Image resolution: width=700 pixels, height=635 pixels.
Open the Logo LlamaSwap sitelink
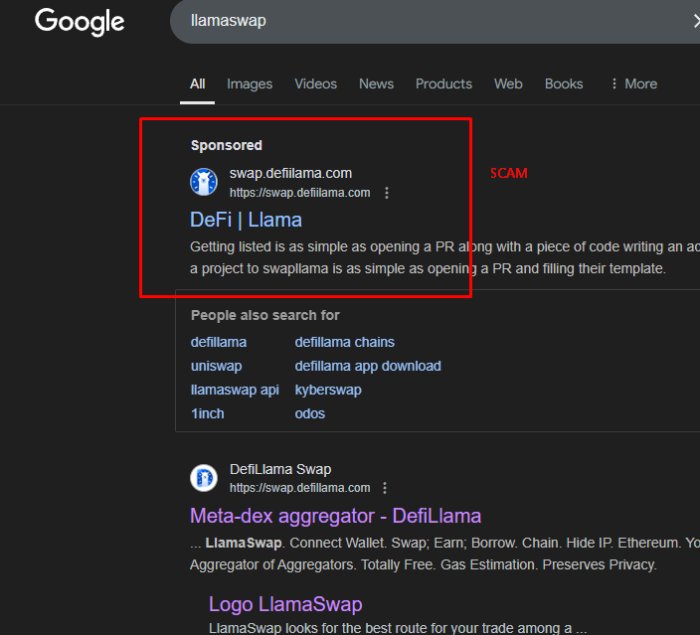pyautogui.click(x=285, y=604)
